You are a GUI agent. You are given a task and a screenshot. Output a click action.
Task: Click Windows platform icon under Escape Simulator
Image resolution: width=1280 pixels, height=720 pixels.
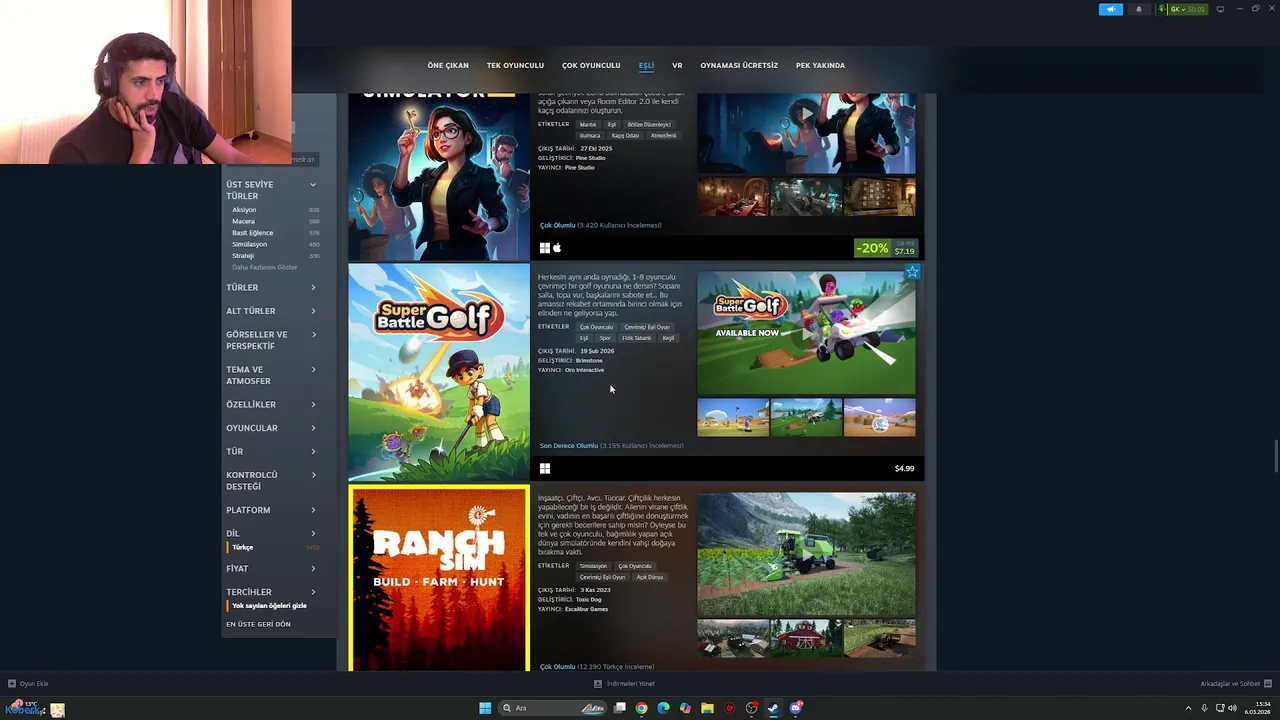545,248
